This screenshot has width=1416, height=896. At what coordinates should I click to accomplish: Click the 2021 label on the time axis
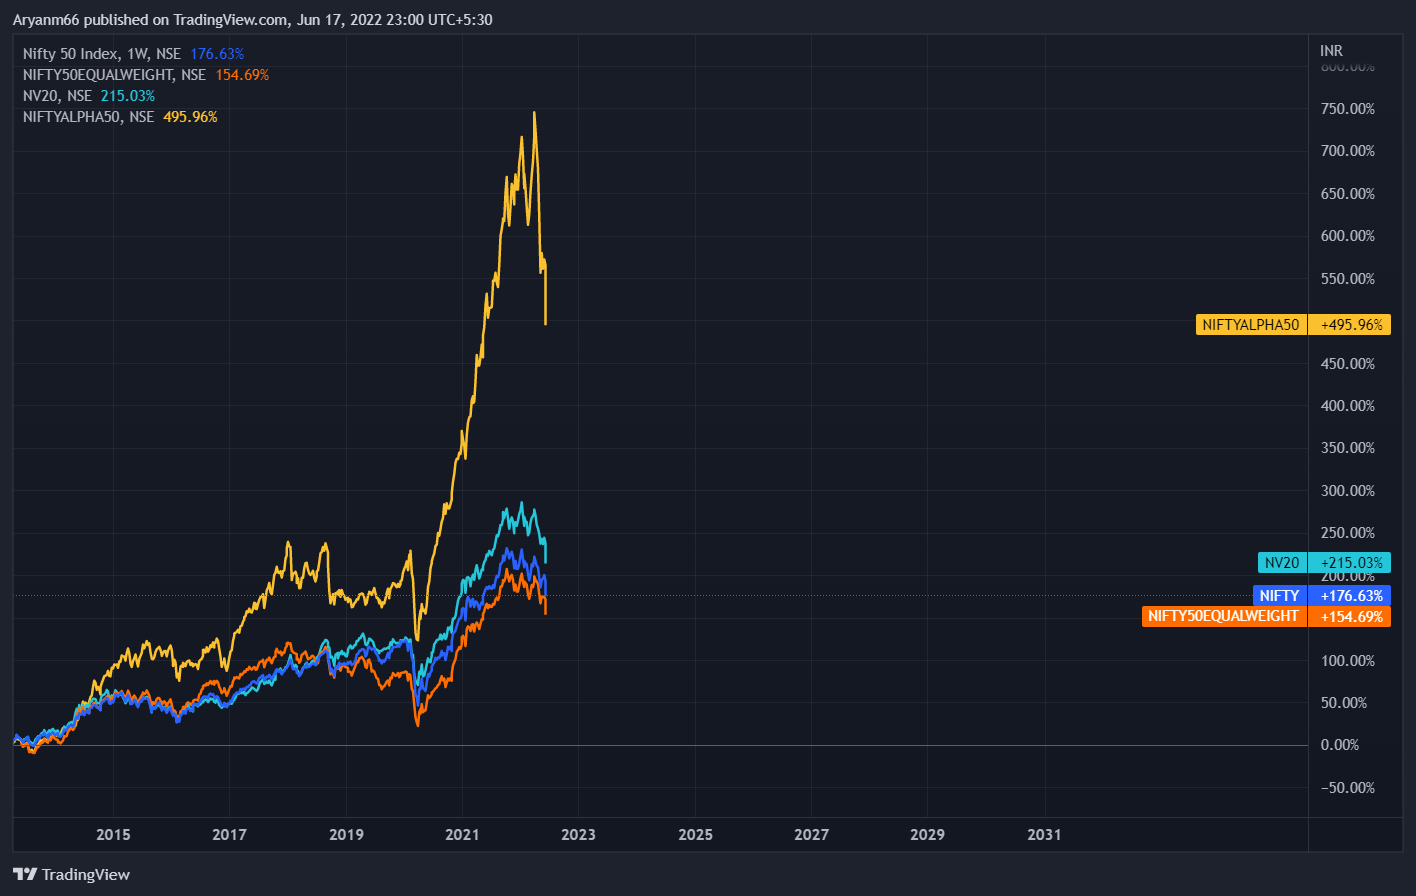(462, 835)
